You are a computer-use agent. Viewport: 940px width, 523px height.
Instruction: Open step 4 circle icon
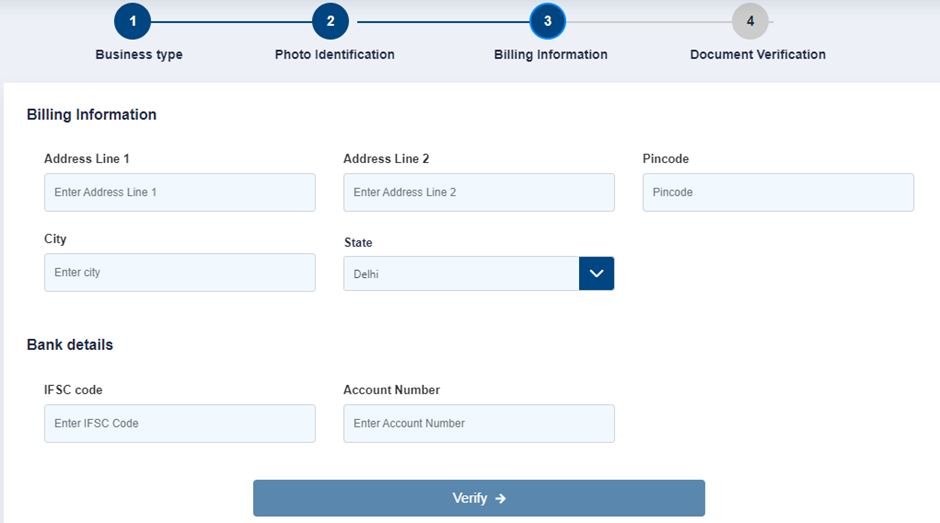(x=750, y=21)
